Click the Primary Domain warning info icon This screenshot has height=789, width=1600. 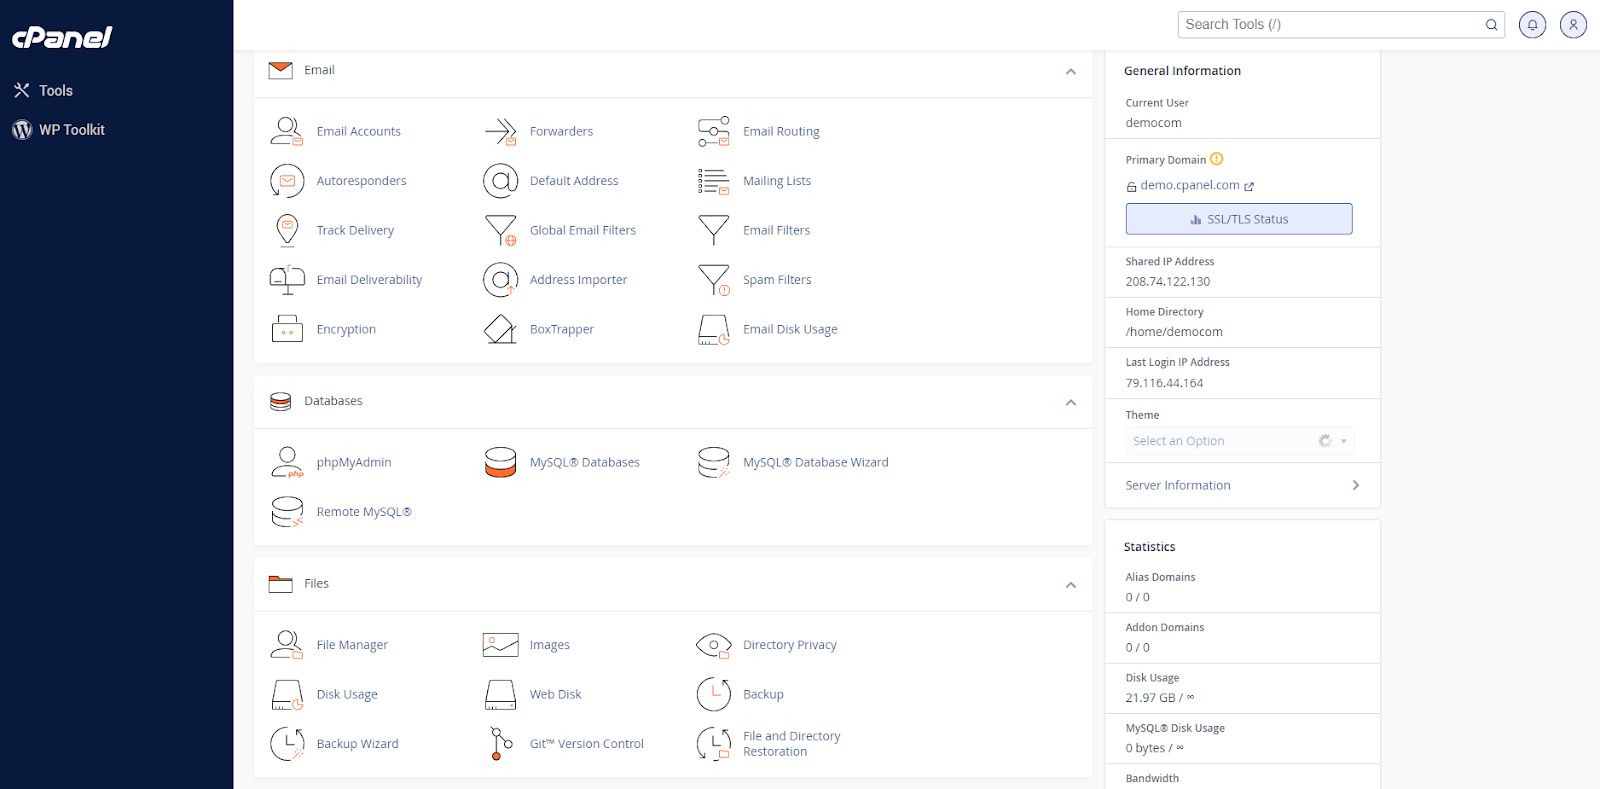[1216, 159]
